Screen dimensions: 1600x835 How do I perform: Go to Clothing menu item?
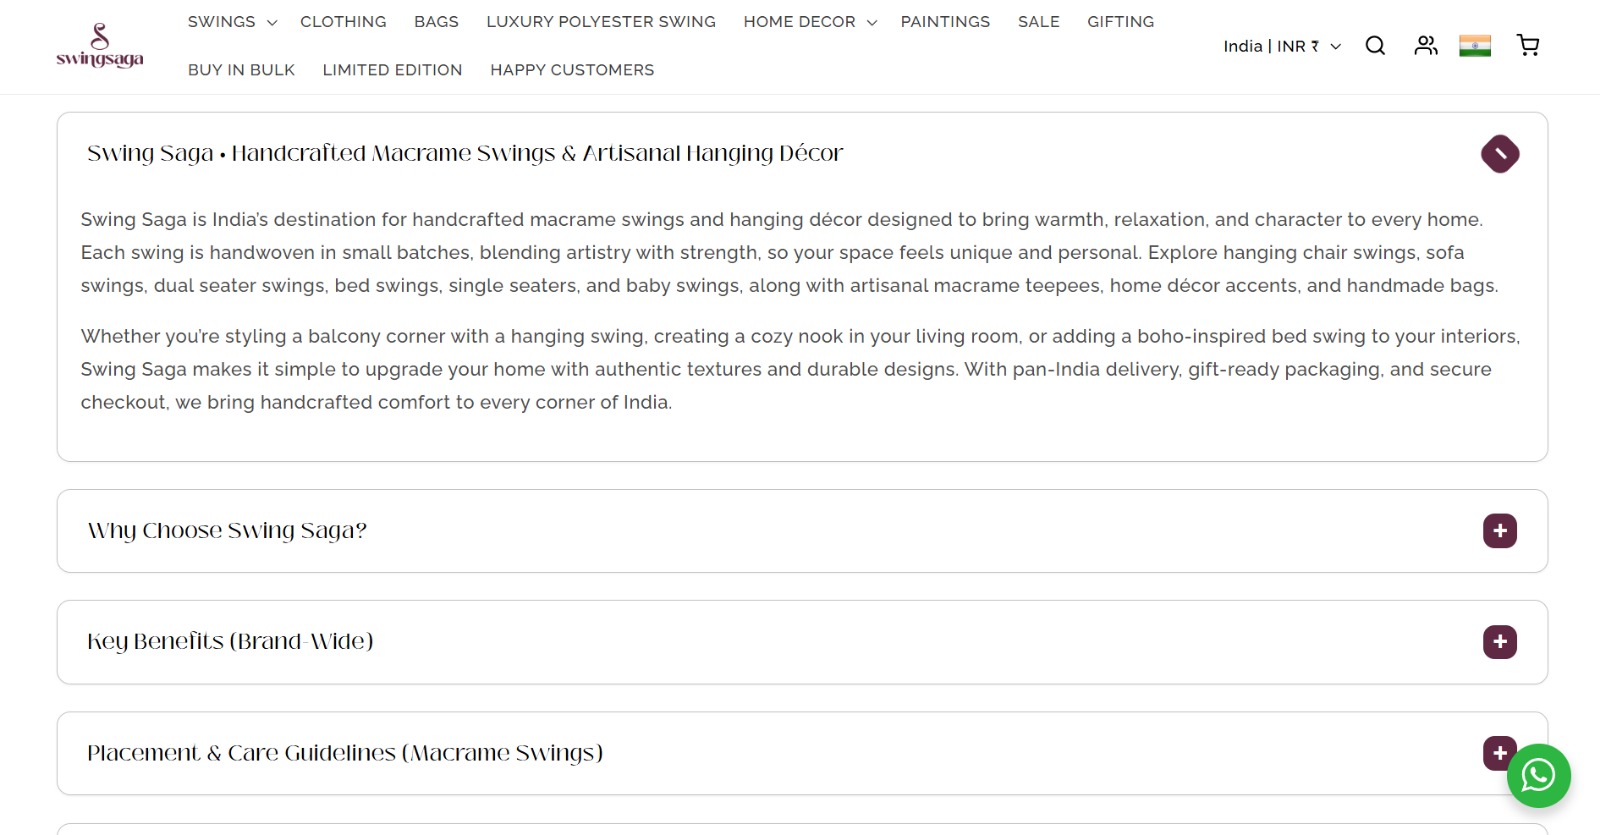click(x=343, y=22)
